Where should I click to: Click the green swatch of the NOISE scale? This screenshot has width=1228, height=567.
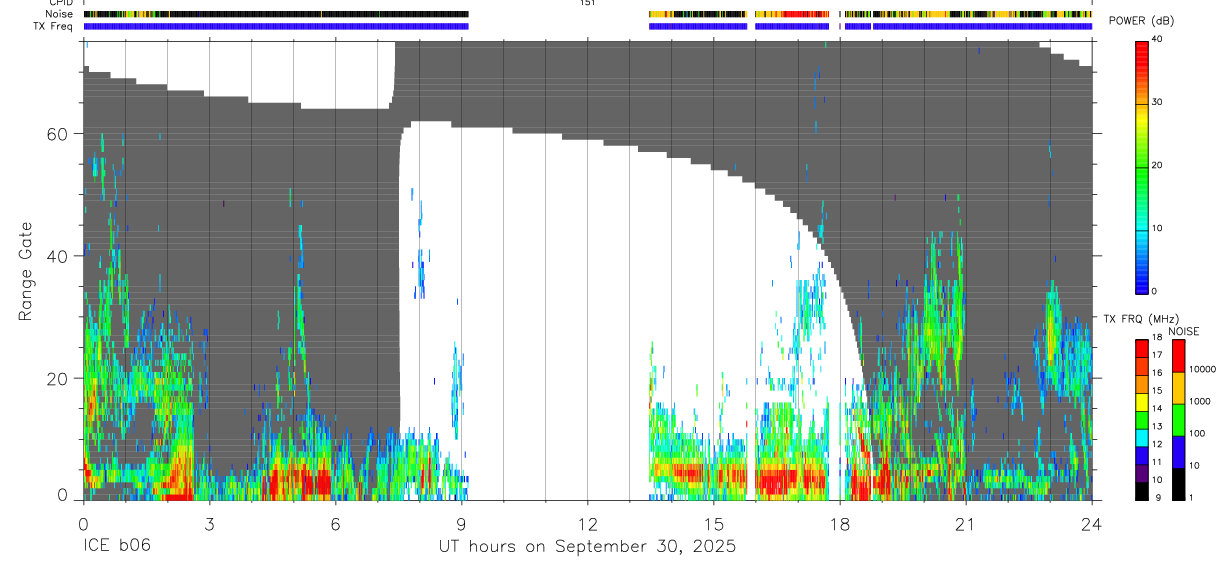pyautogui.click(x=1178, y=420)
